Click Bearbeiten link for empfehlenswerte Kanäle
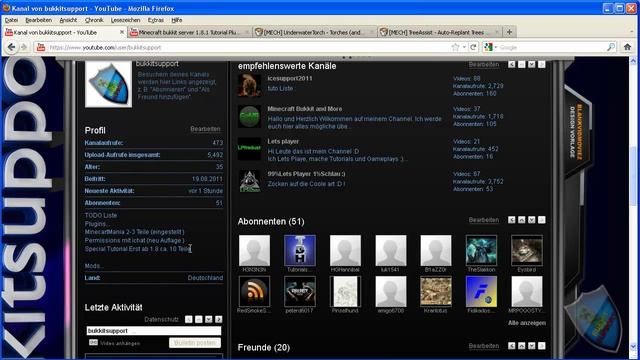This screenshot has height=360, width=640. tap(484, 64)
